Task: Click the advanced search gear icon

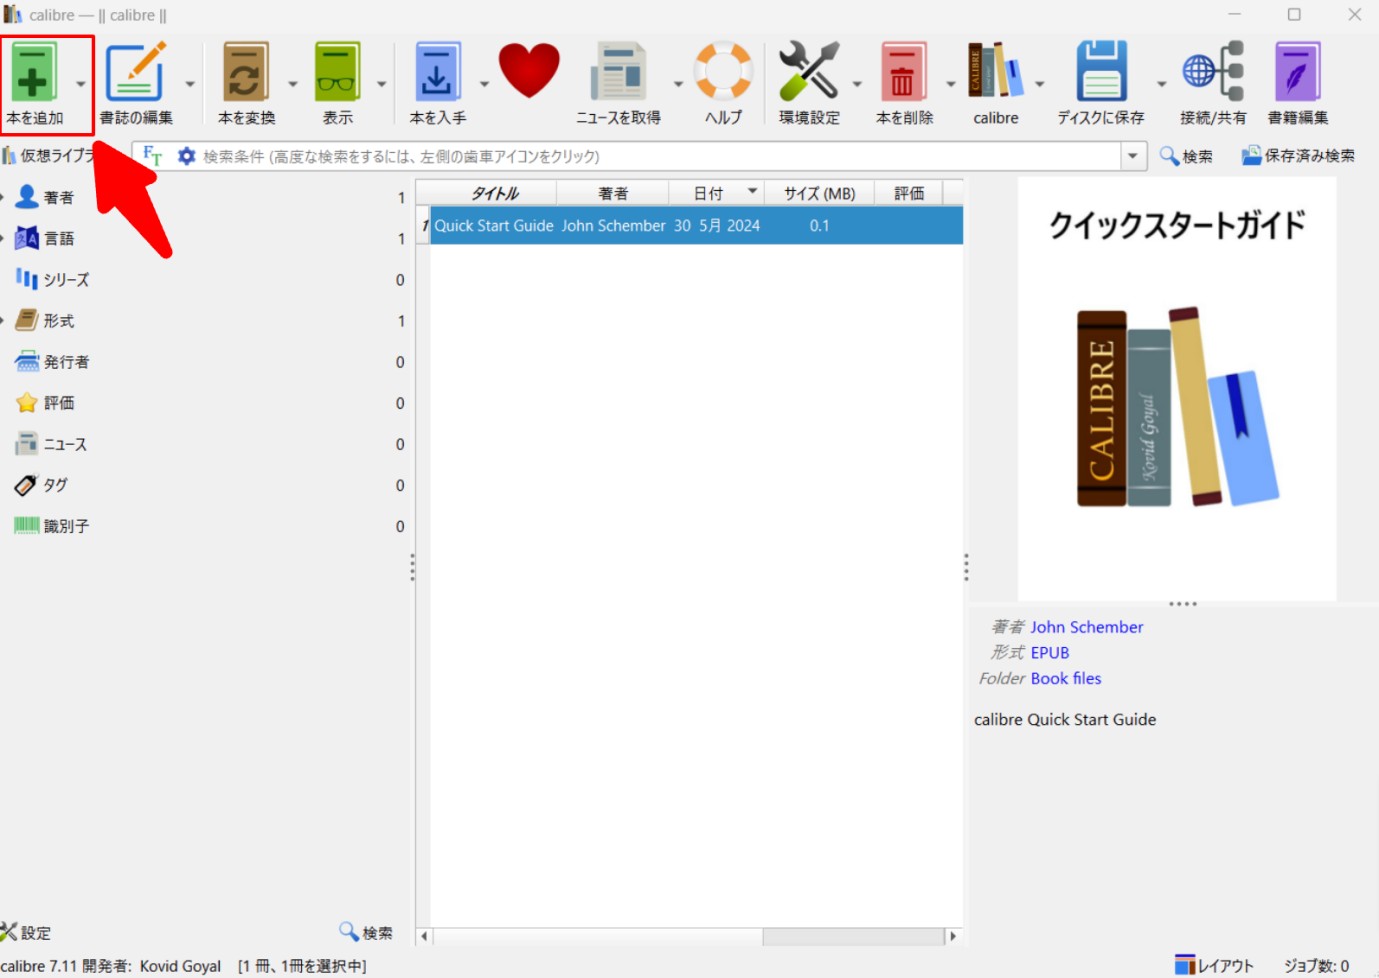Action: click(x=186, y=156)
